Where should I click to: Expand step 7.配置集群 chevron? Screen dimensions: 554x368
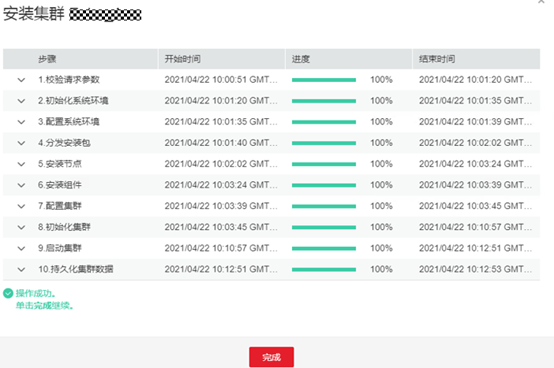(x=21, y=206)
